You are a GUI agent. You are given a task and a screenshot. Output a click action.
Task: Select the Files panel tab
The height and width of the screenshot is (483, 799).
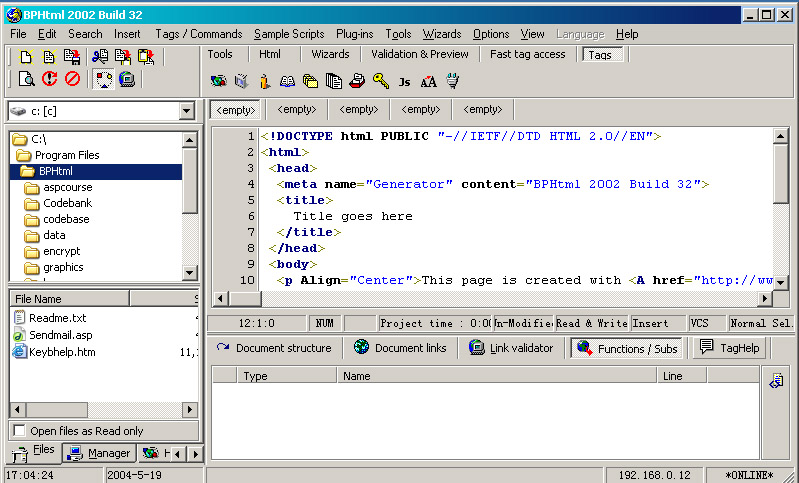point(34,452)
